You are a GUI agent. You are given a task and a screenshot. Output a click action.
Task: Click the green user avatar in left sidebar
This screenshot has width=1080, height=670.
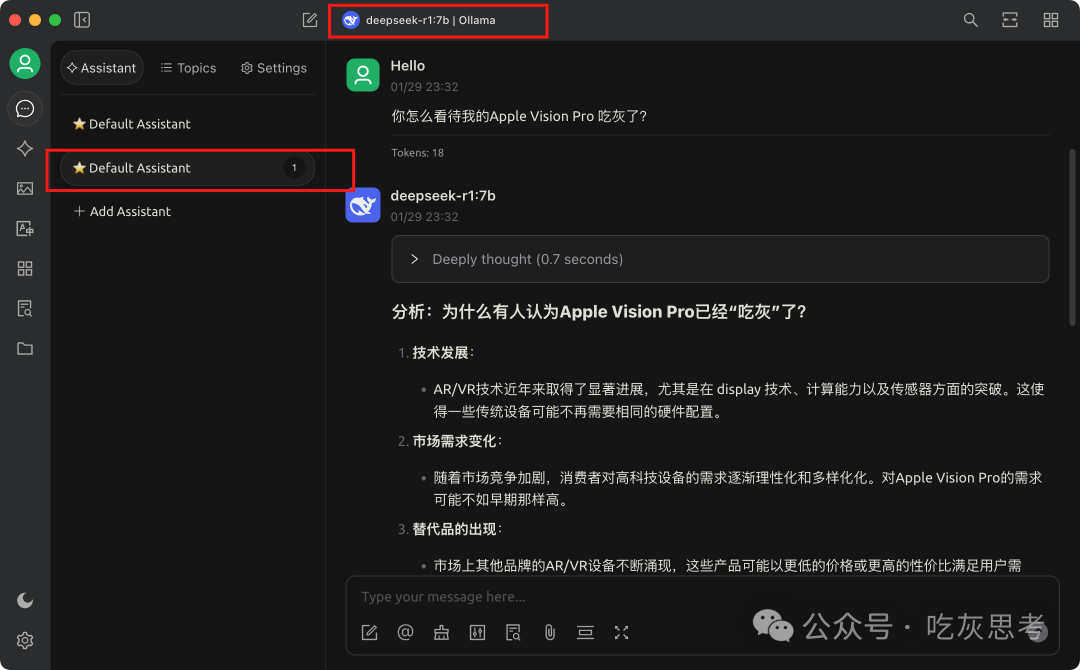tap(25, 64)
